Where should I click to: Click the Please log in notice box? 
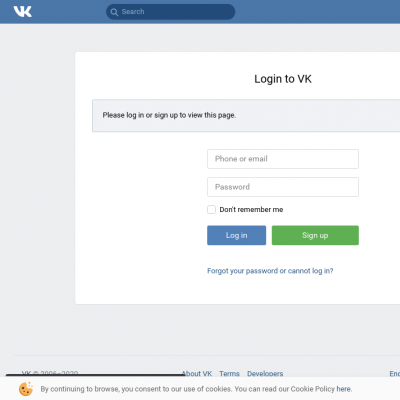tap(246, 115)
